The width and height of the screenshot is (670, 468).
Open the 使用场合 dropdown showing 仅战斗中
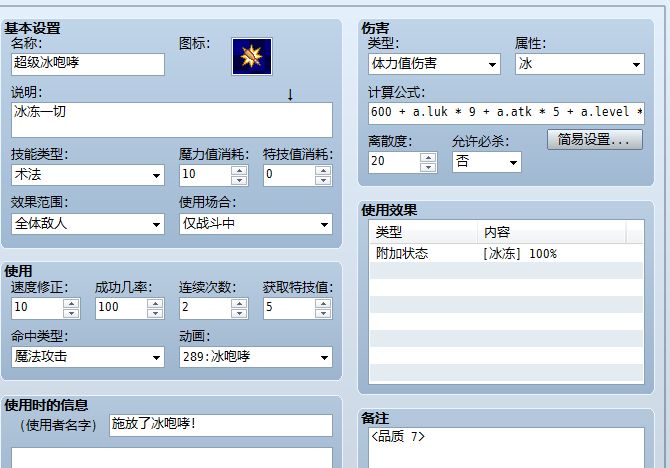(x=256, y=224)
